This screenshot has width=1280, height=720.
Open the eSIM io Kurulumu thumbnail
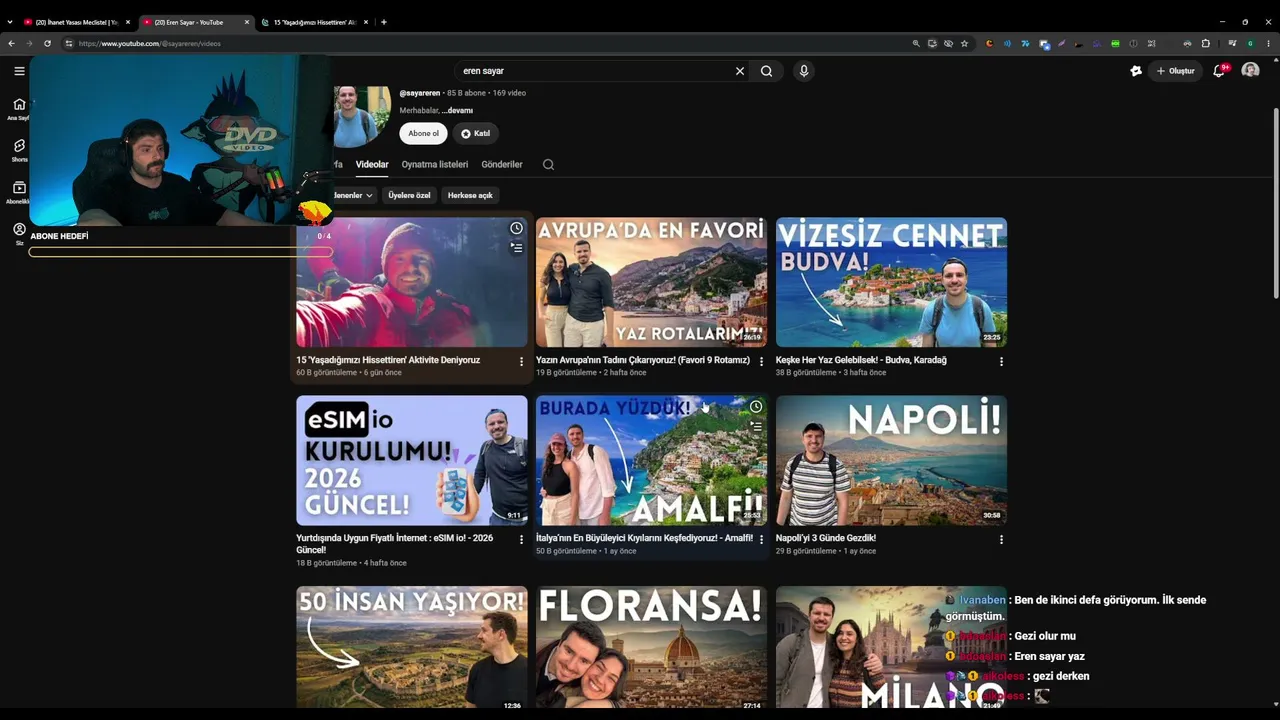point(411,460)
